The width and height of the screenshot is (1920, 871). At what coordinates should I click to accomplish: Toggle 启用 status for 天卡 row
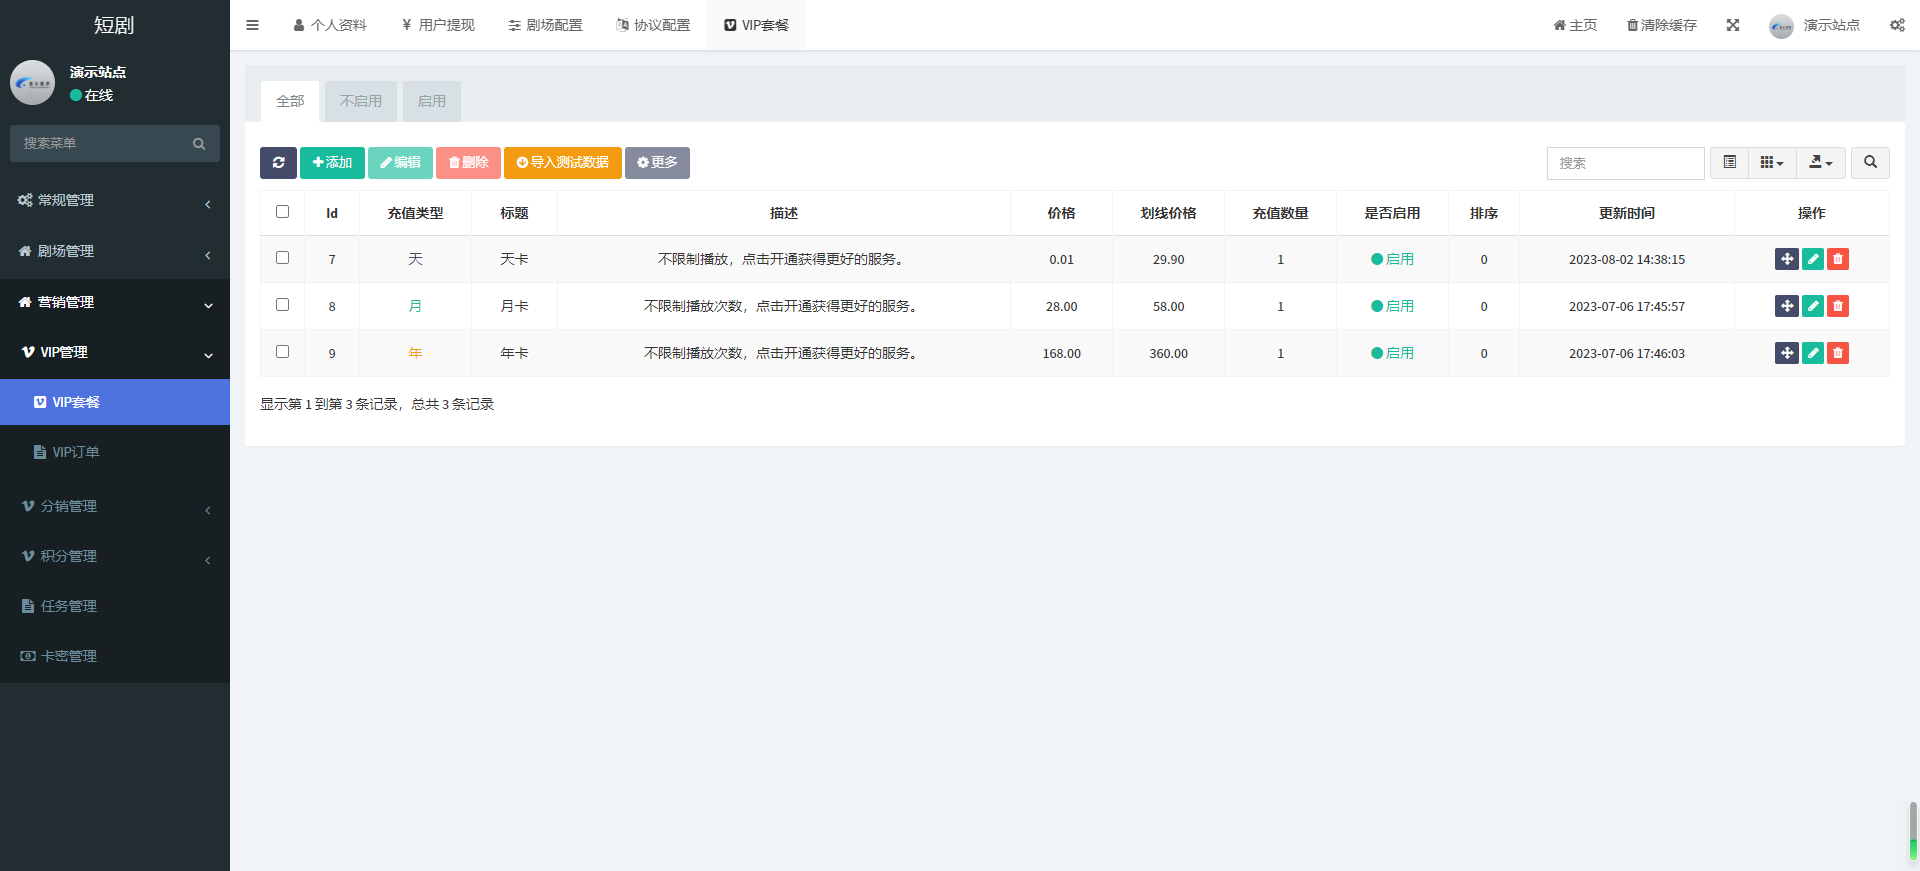tap(1392, 259)
